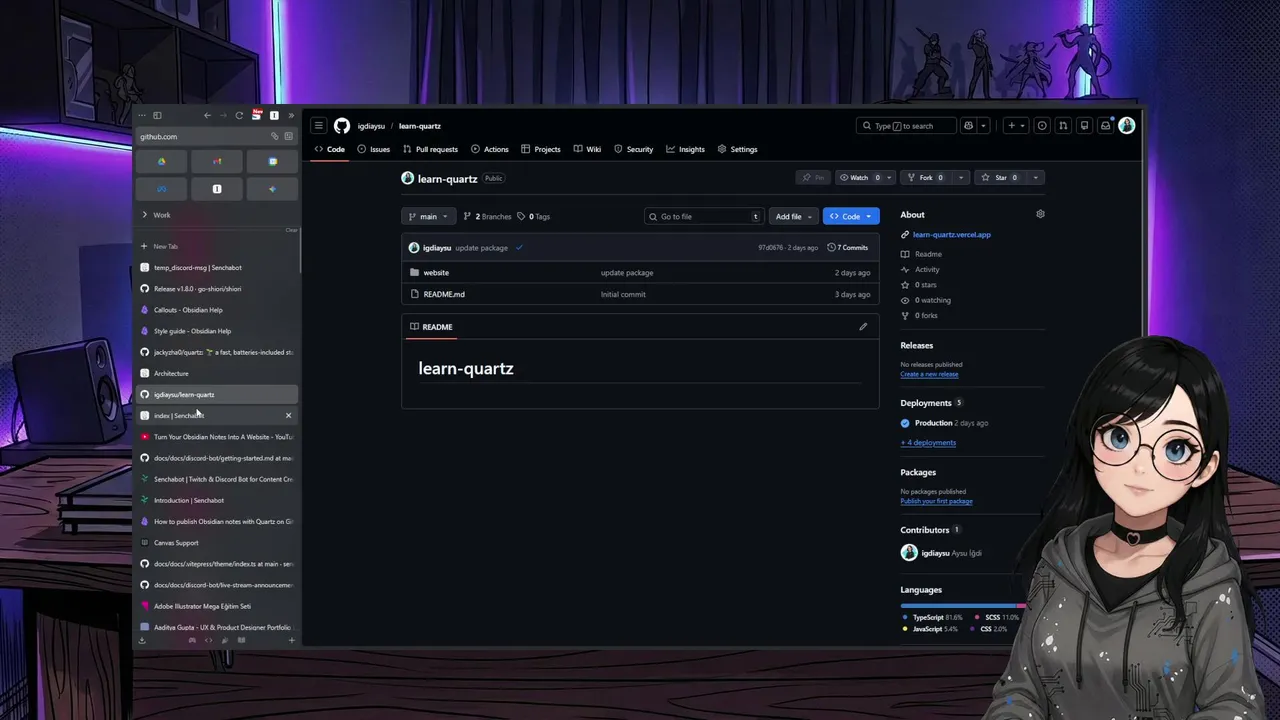Open Issues icon in GitHub header
The width and height of the screenshot is (1280, 720).
(1042, 126)
